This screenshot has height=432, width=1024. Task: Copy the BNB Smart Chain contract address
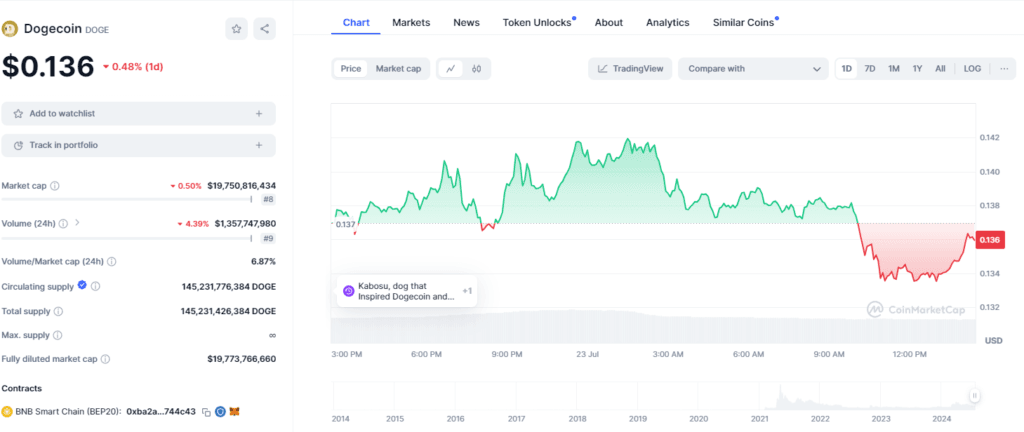(206, 412)
